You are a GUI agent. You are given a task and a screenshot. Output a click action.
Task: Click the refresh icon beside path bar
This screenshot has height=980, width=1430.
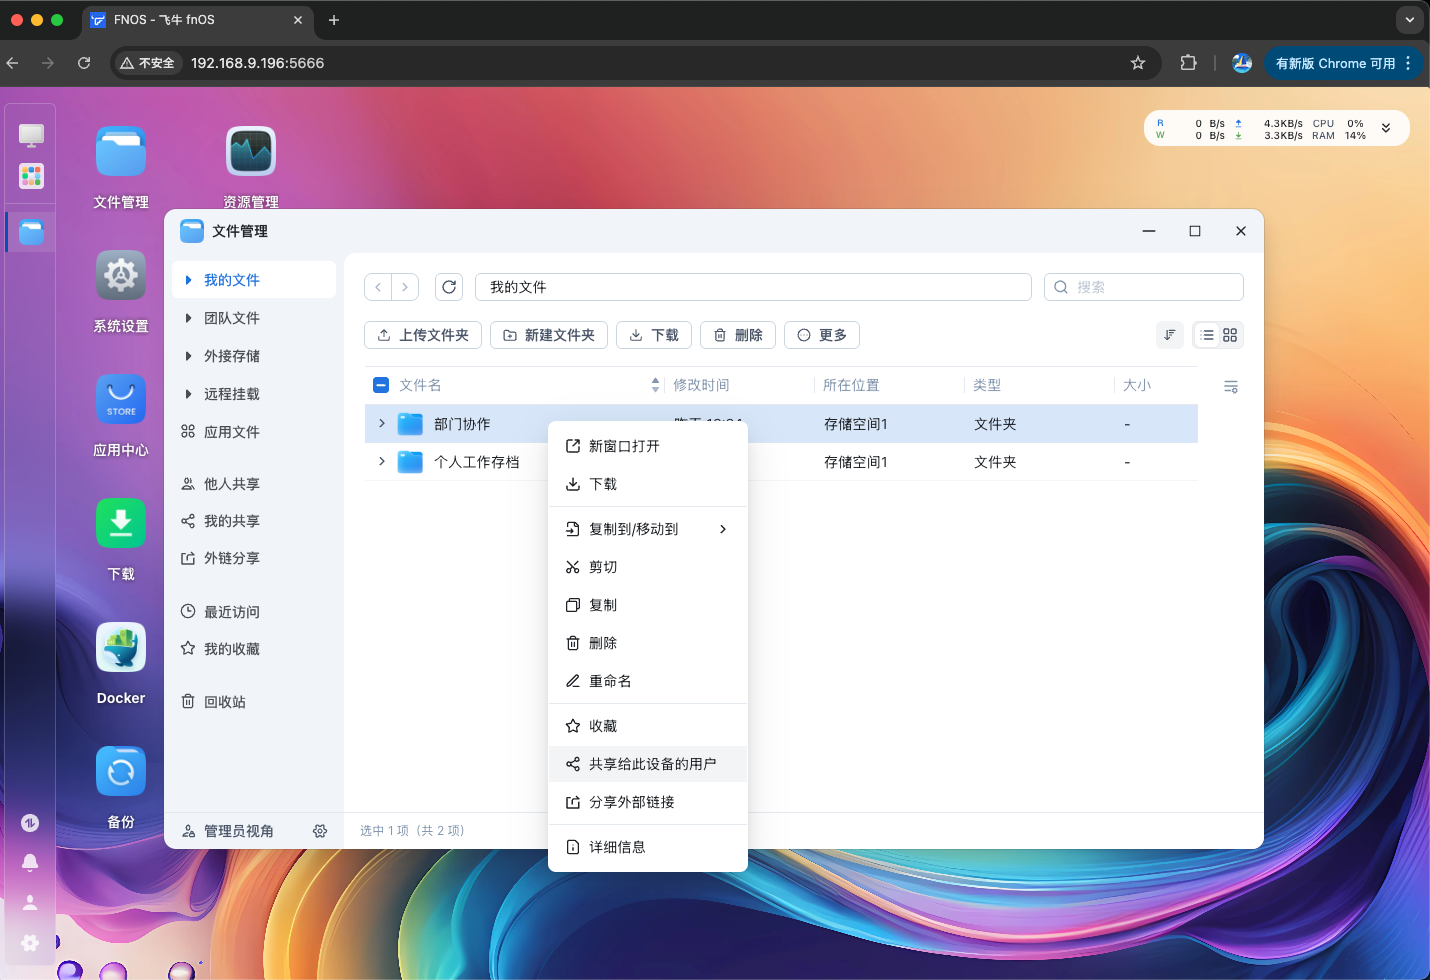(x=449, y=287)
